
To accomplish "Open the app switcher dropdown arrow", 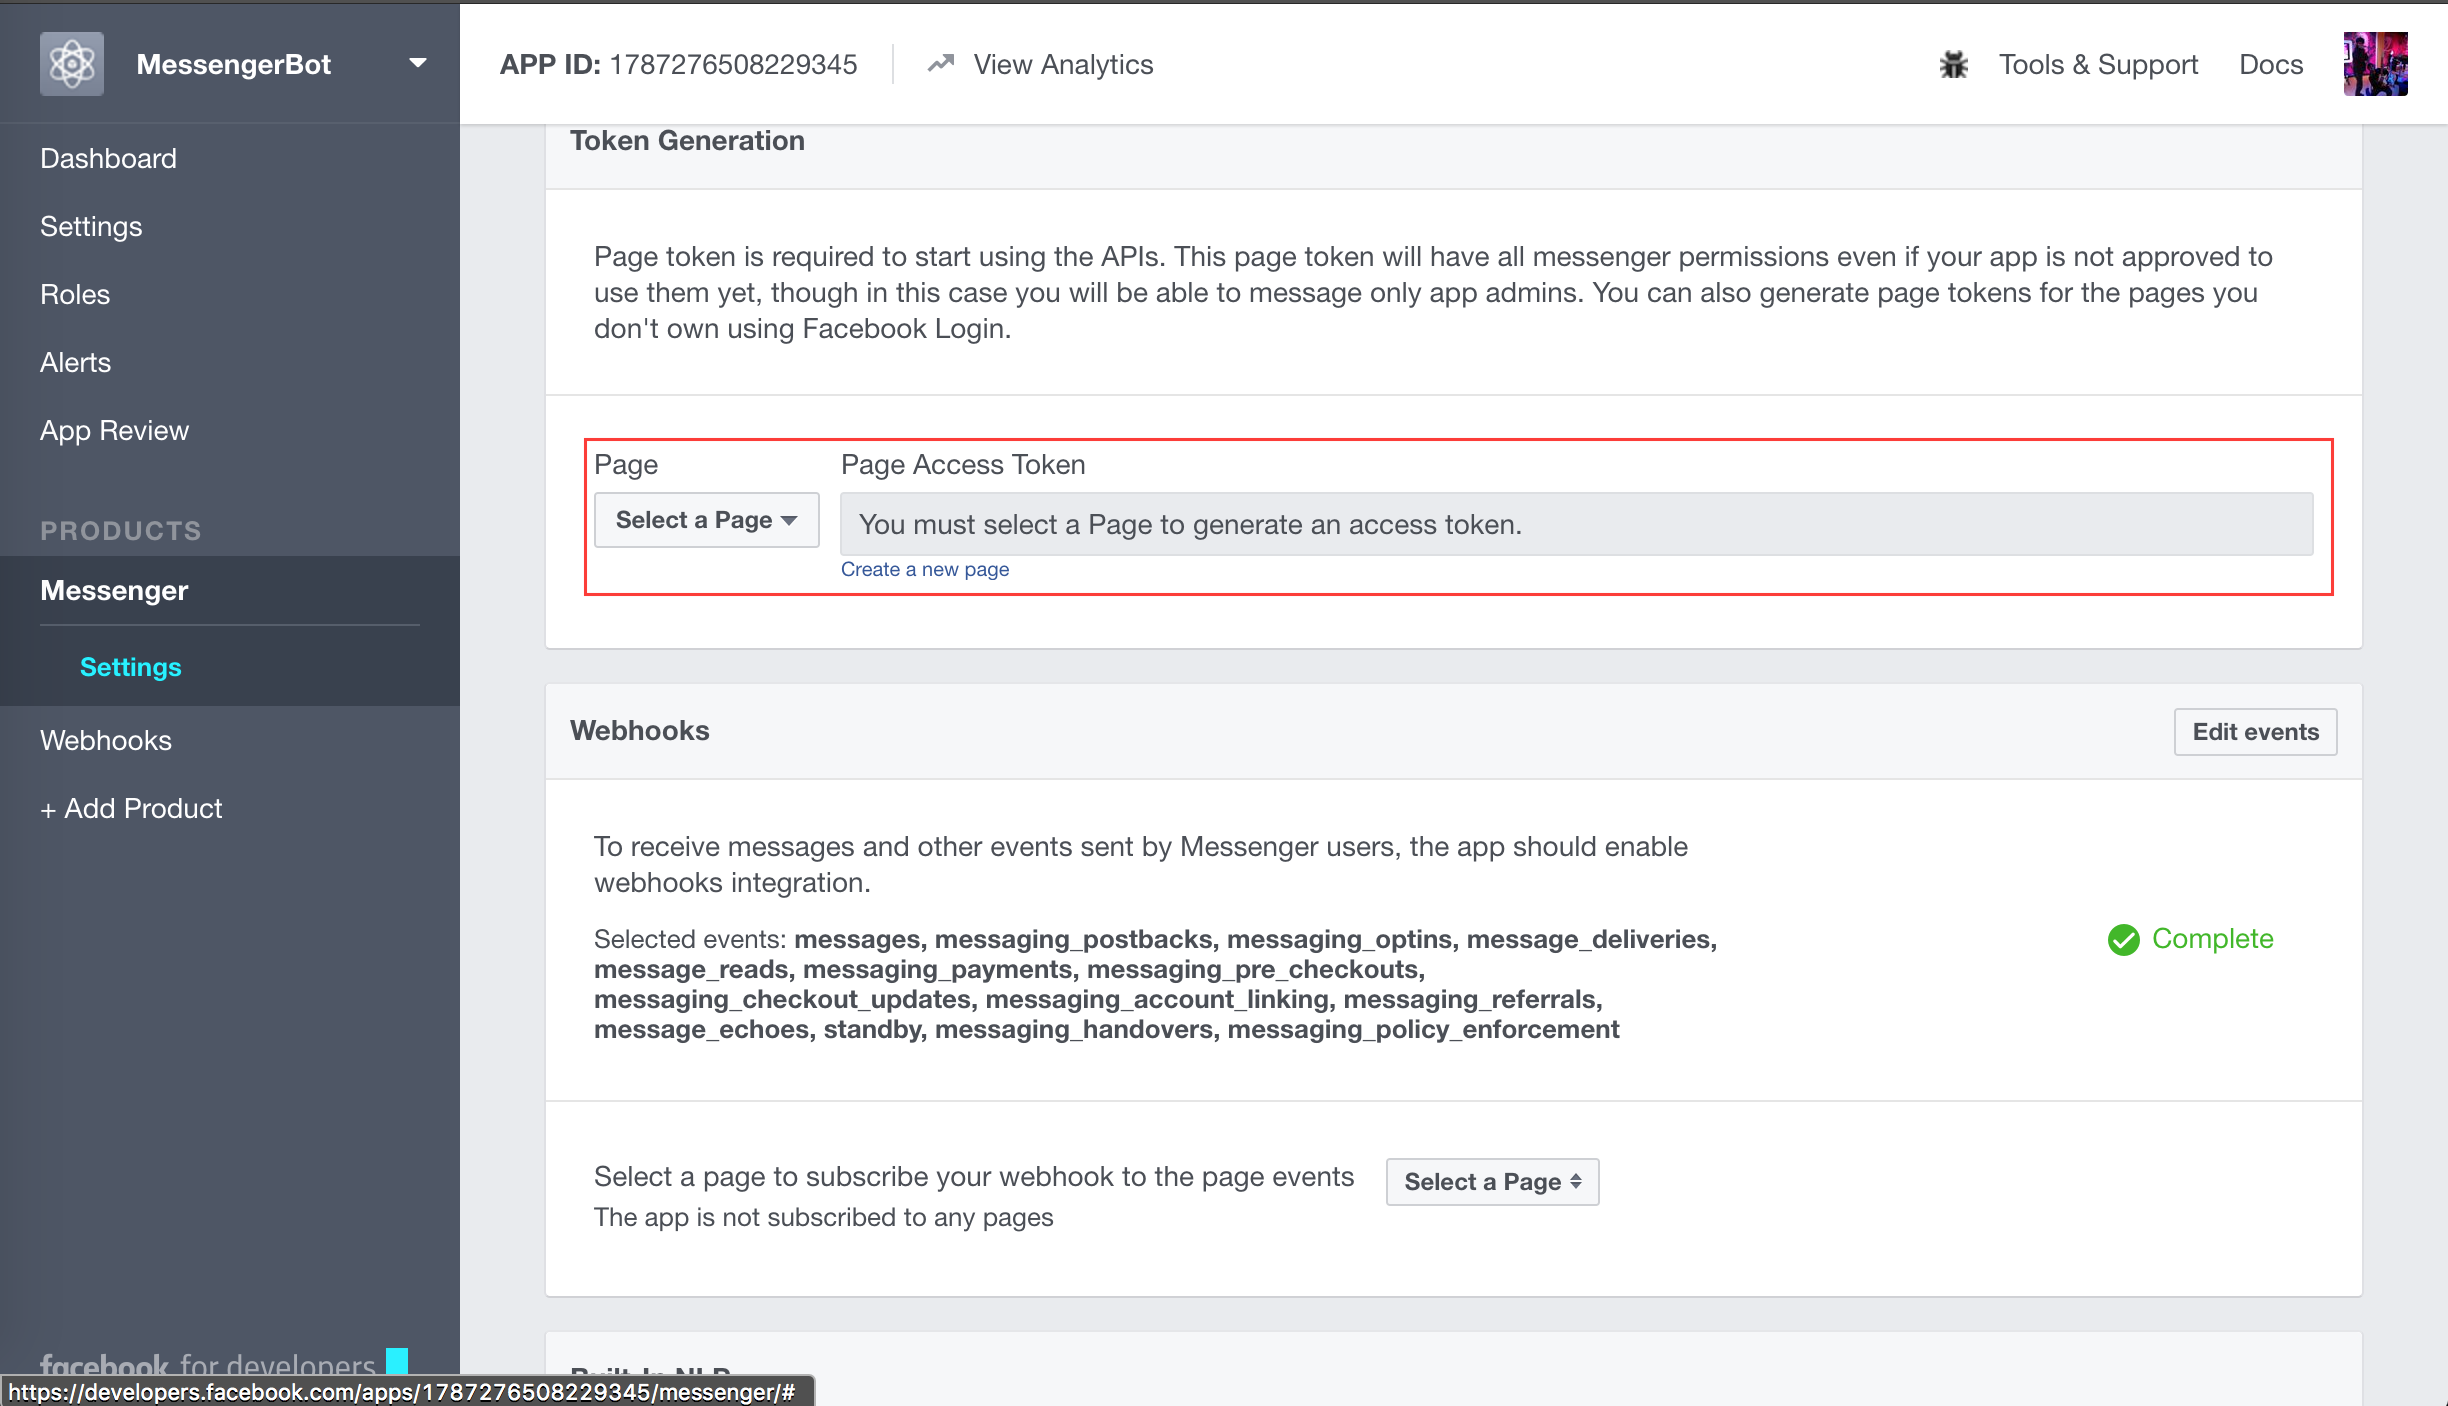I will click(418, 63).
